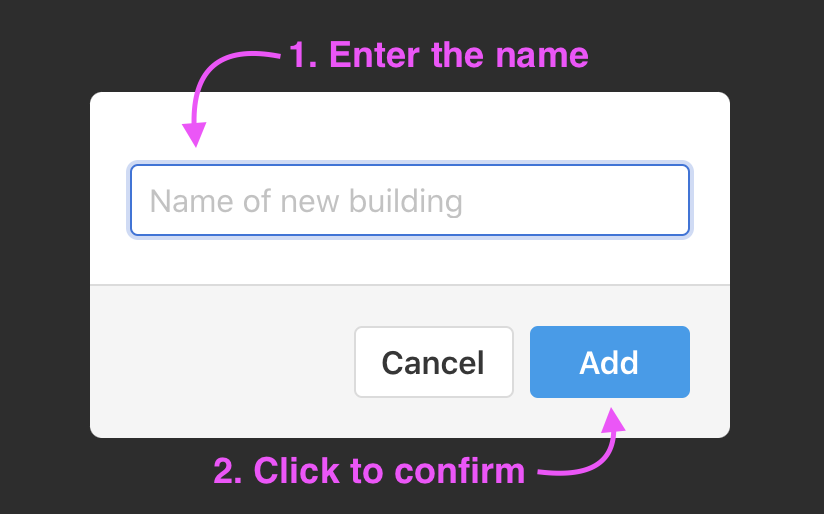This screenshot has width=824, height=514.
Task: Click the word 'Cancel' on the white button
Action: coord(432,363)
